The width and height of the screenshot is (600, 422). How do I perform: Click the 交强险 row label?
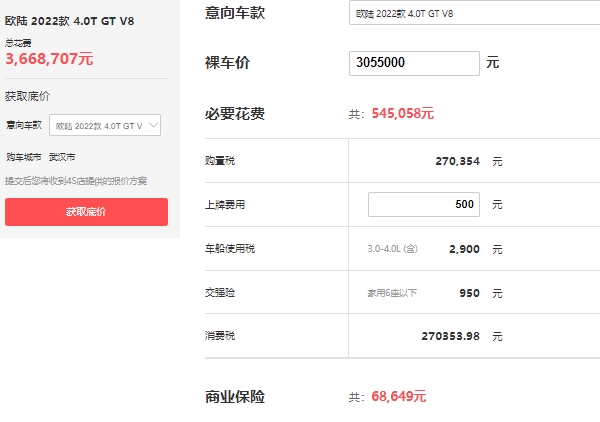[219, 293]
